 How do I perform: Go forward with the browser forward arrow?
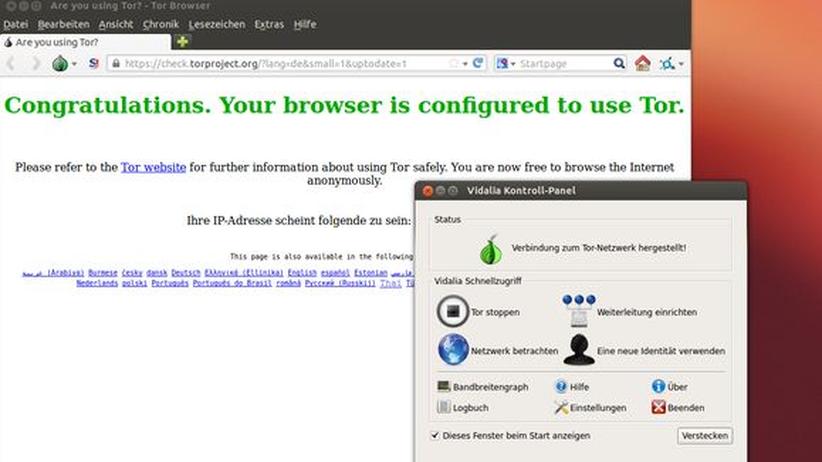[36, 63]
